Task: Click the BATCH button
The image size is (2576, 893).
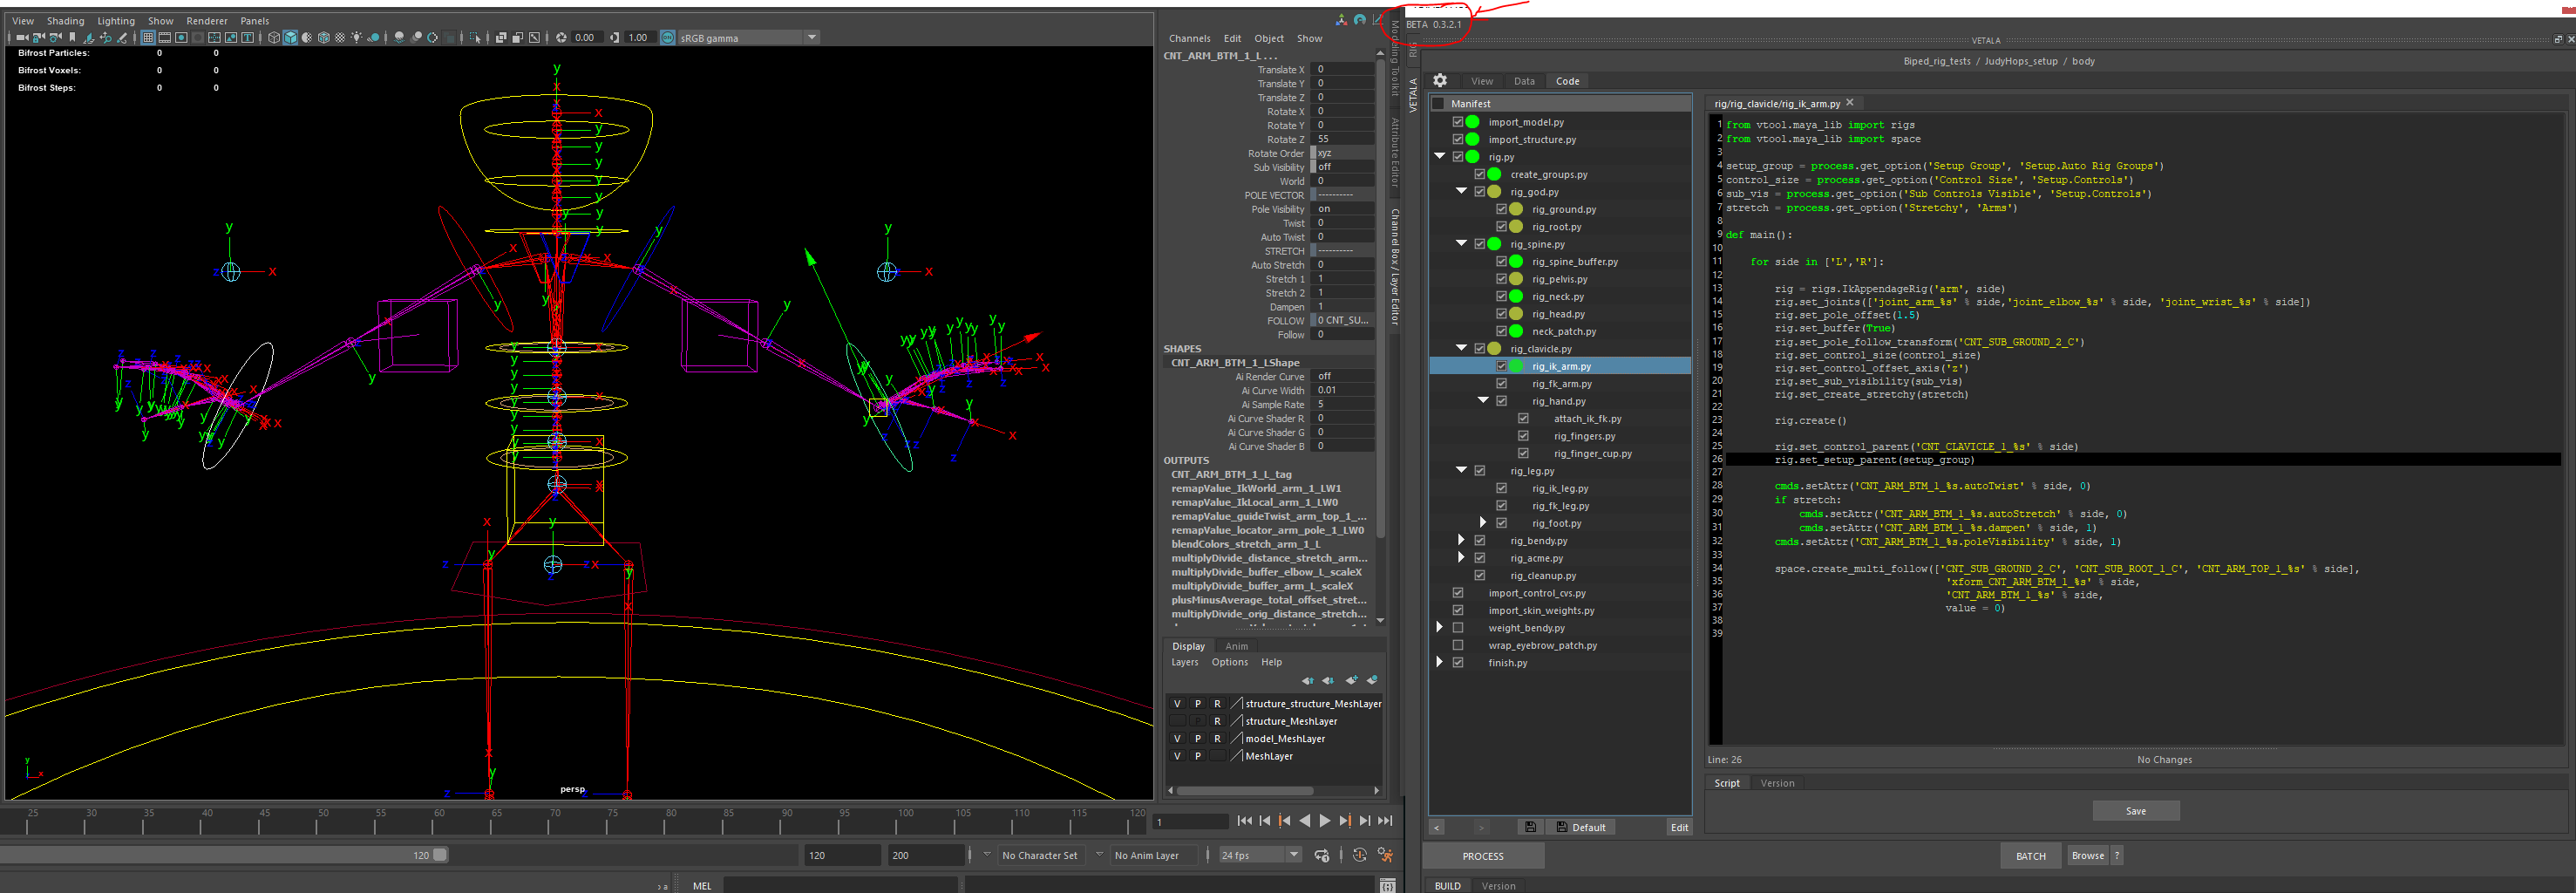Action: 2030,856
